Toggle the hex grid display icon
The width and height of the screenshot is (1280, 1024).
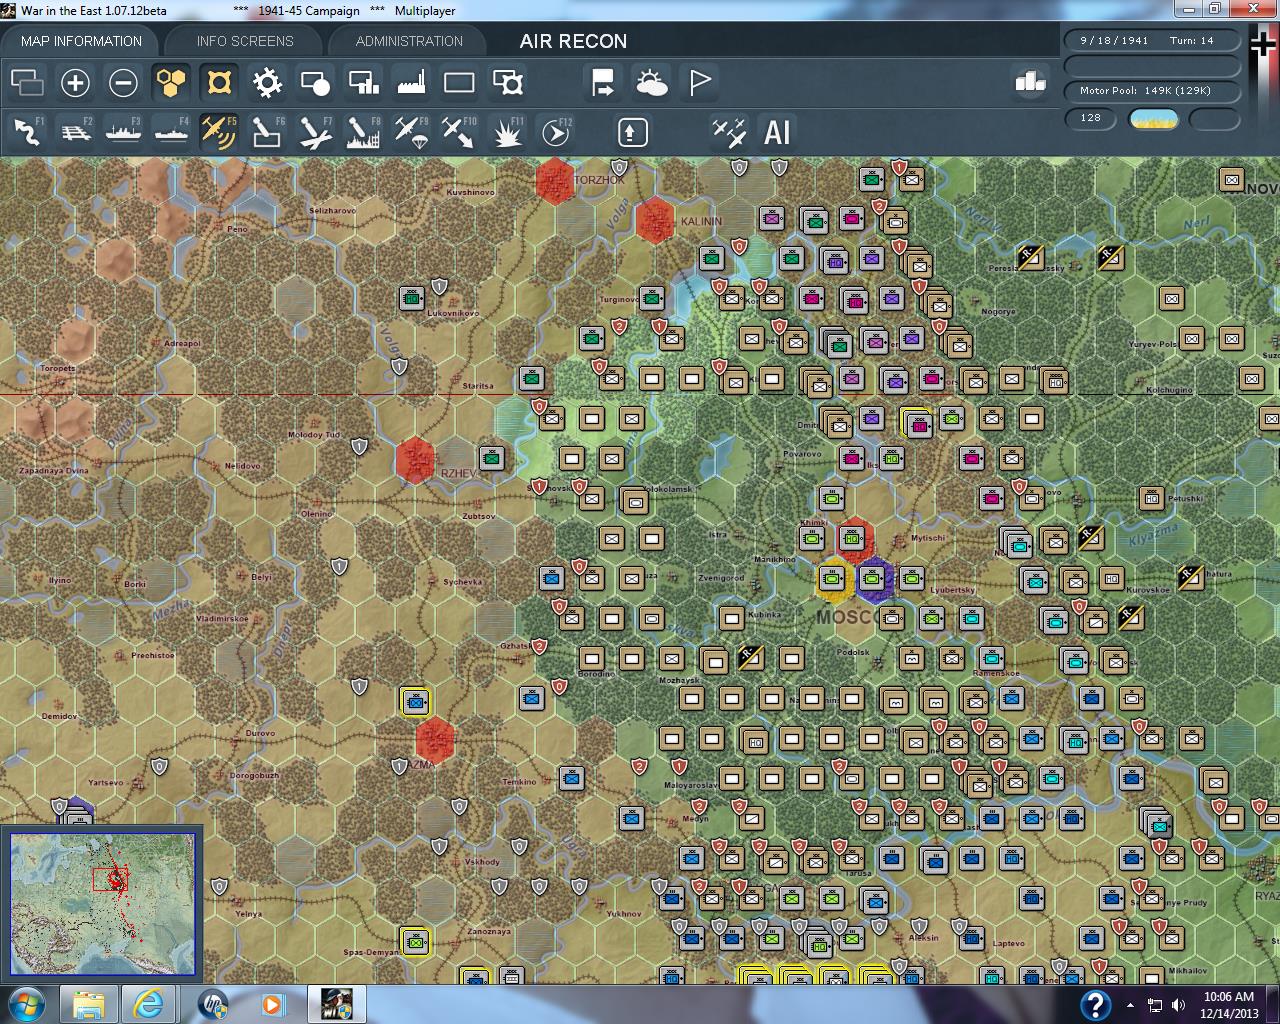click(x=171, y=83)
